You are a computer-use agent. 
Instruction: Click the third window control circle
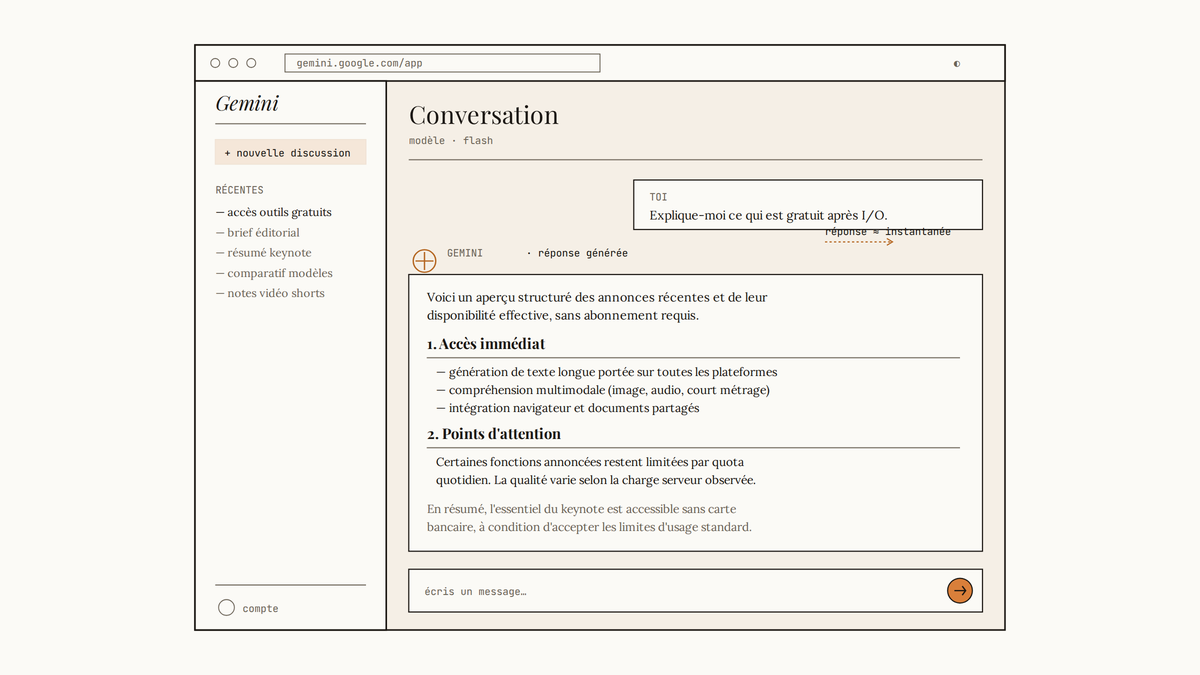(x=251, y=63)
